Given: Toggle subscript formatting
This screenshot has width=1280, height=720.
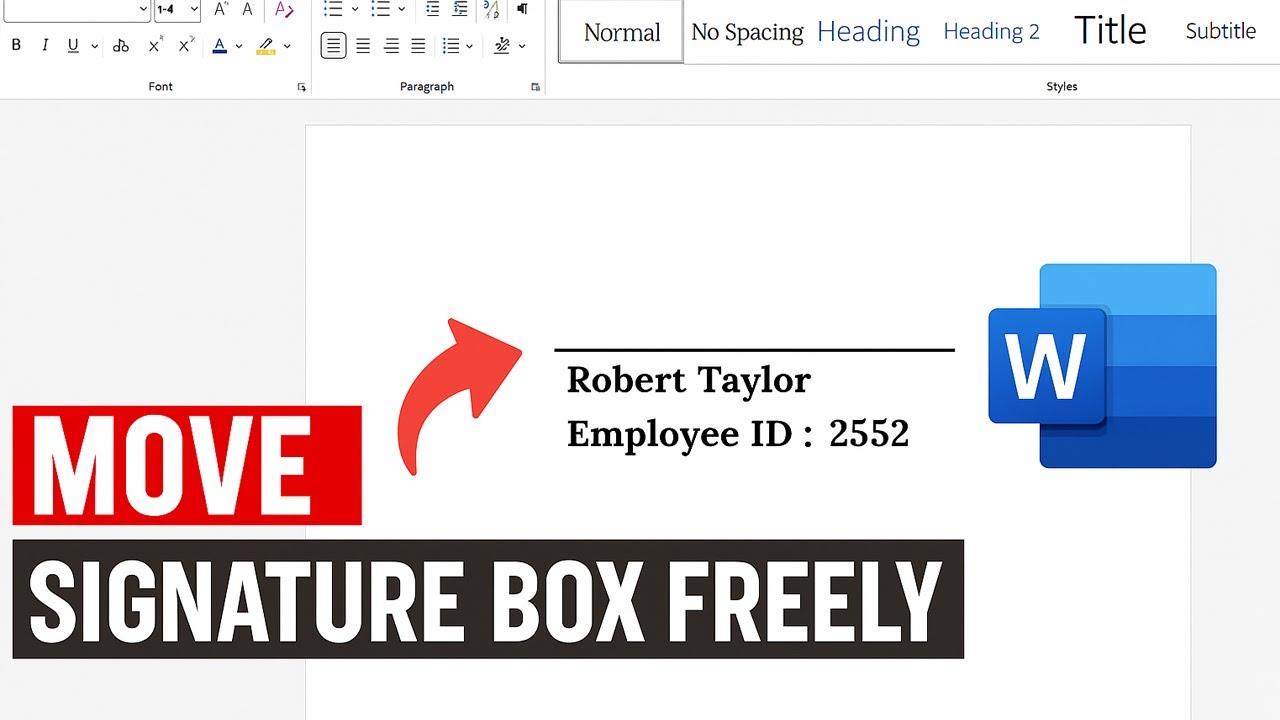Looking at the screenshot, I should [154, 46].
